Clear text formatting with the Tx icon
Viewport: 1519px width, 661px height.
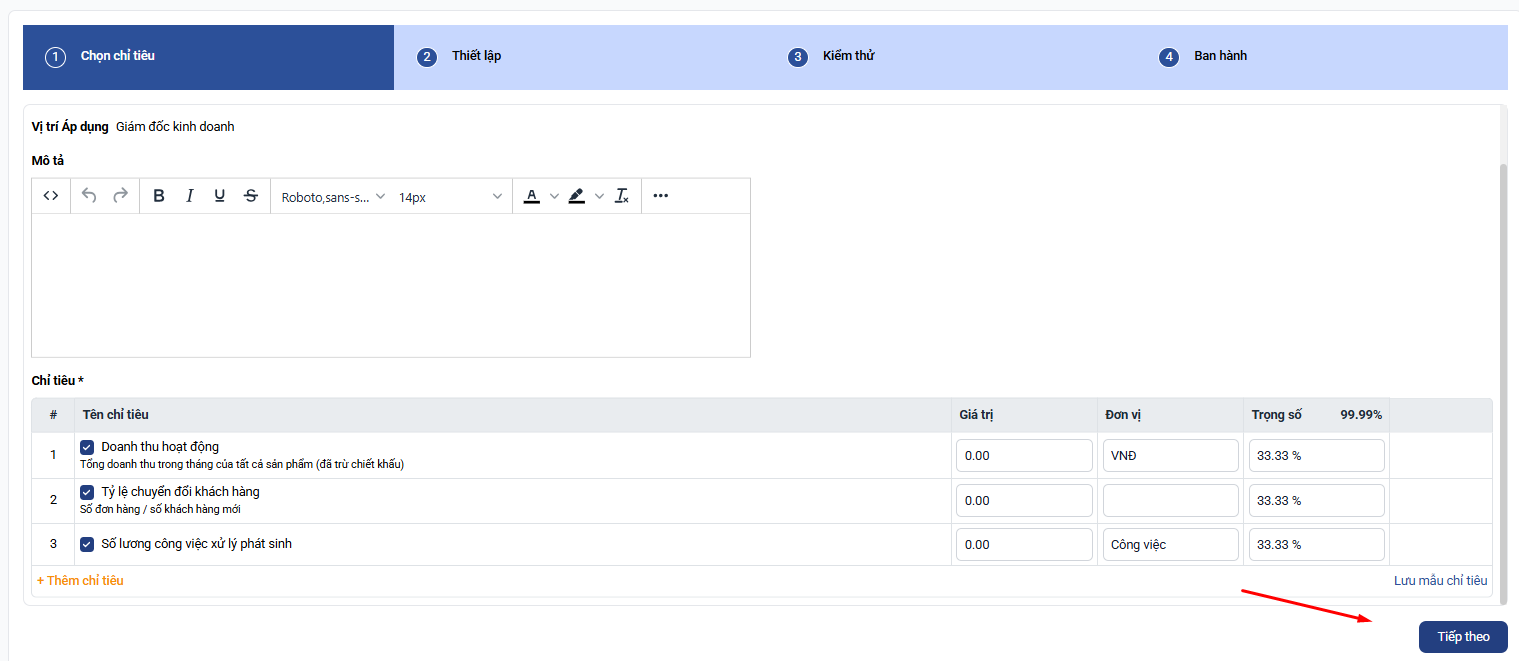[621, 196]
